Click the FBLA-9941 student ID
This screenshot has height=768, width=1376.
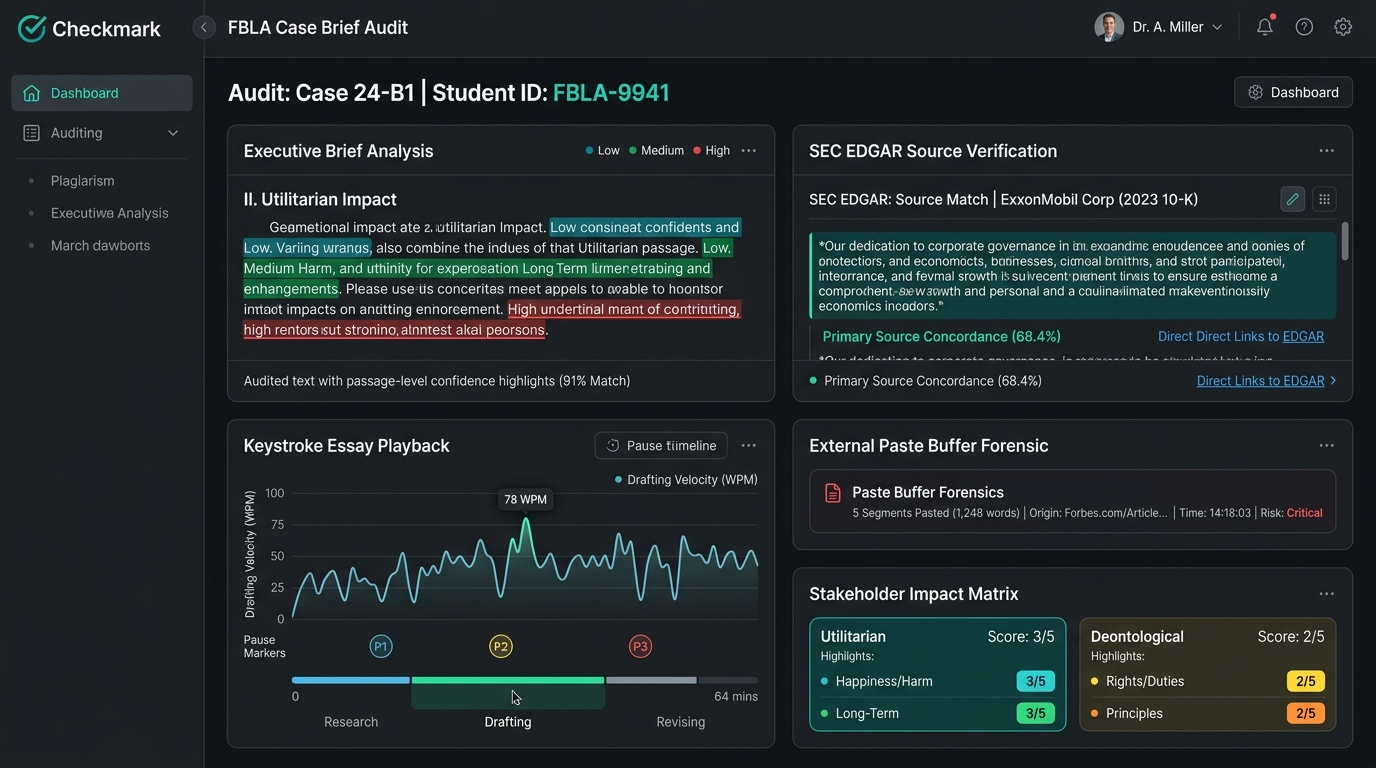[x=611, y=93]
